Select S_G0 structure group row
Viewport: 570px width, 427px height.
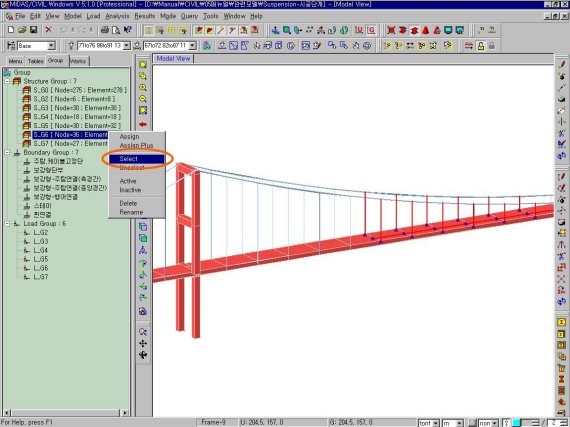point(80,90)
